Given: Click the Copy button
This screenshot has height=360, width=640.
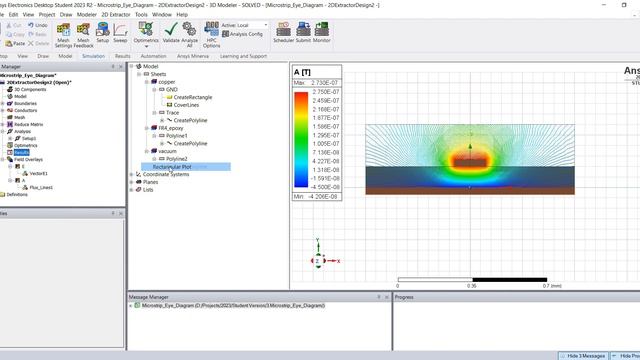Looking at the screenshot, I should tap(15, 34).
